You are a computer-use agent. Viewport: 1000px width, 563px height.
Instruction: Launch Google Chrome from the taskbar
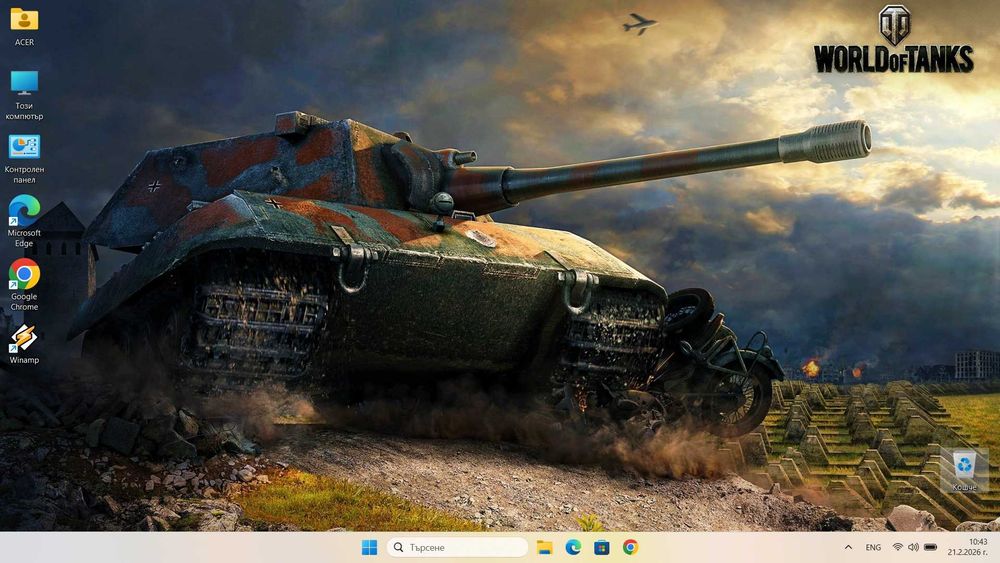[630, 547]
